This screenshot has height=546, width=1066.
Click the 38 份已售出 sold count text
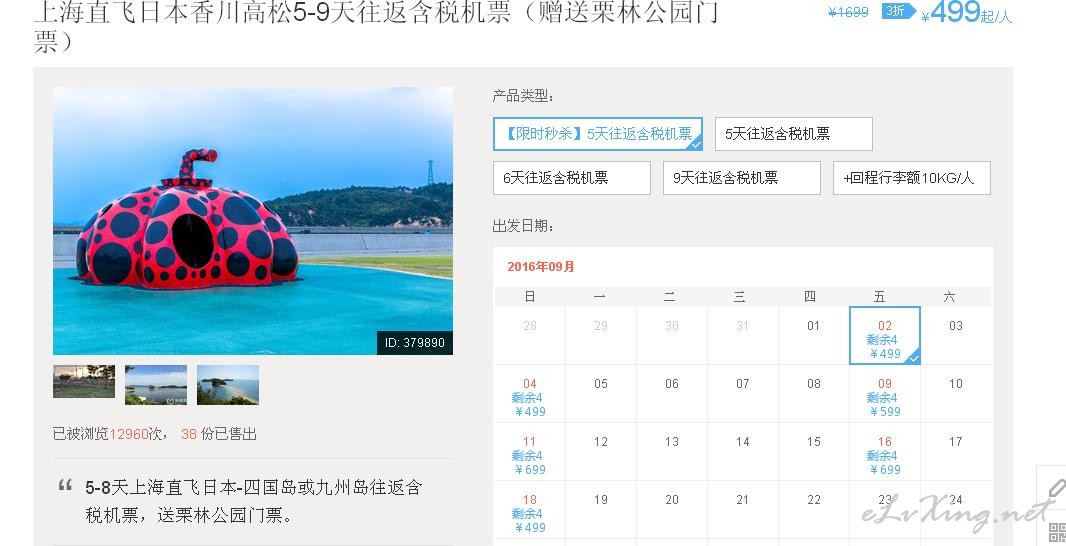[219, 434]
